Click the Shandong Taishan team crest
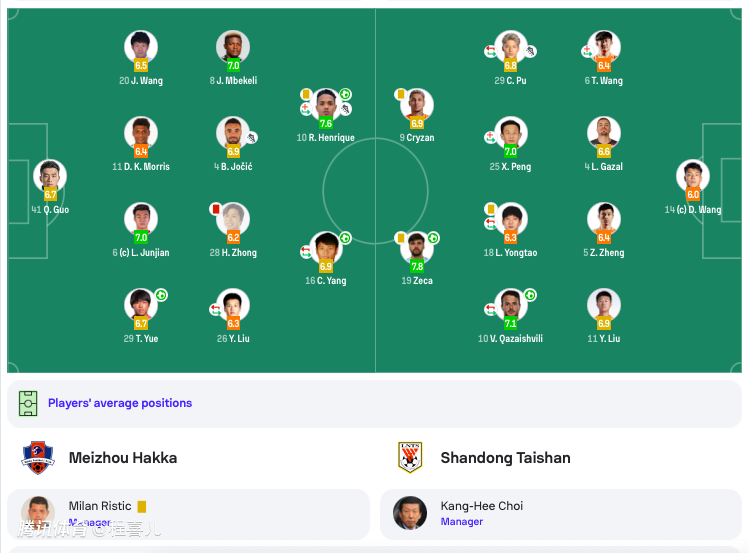749x553 pixels. [410, 458]
